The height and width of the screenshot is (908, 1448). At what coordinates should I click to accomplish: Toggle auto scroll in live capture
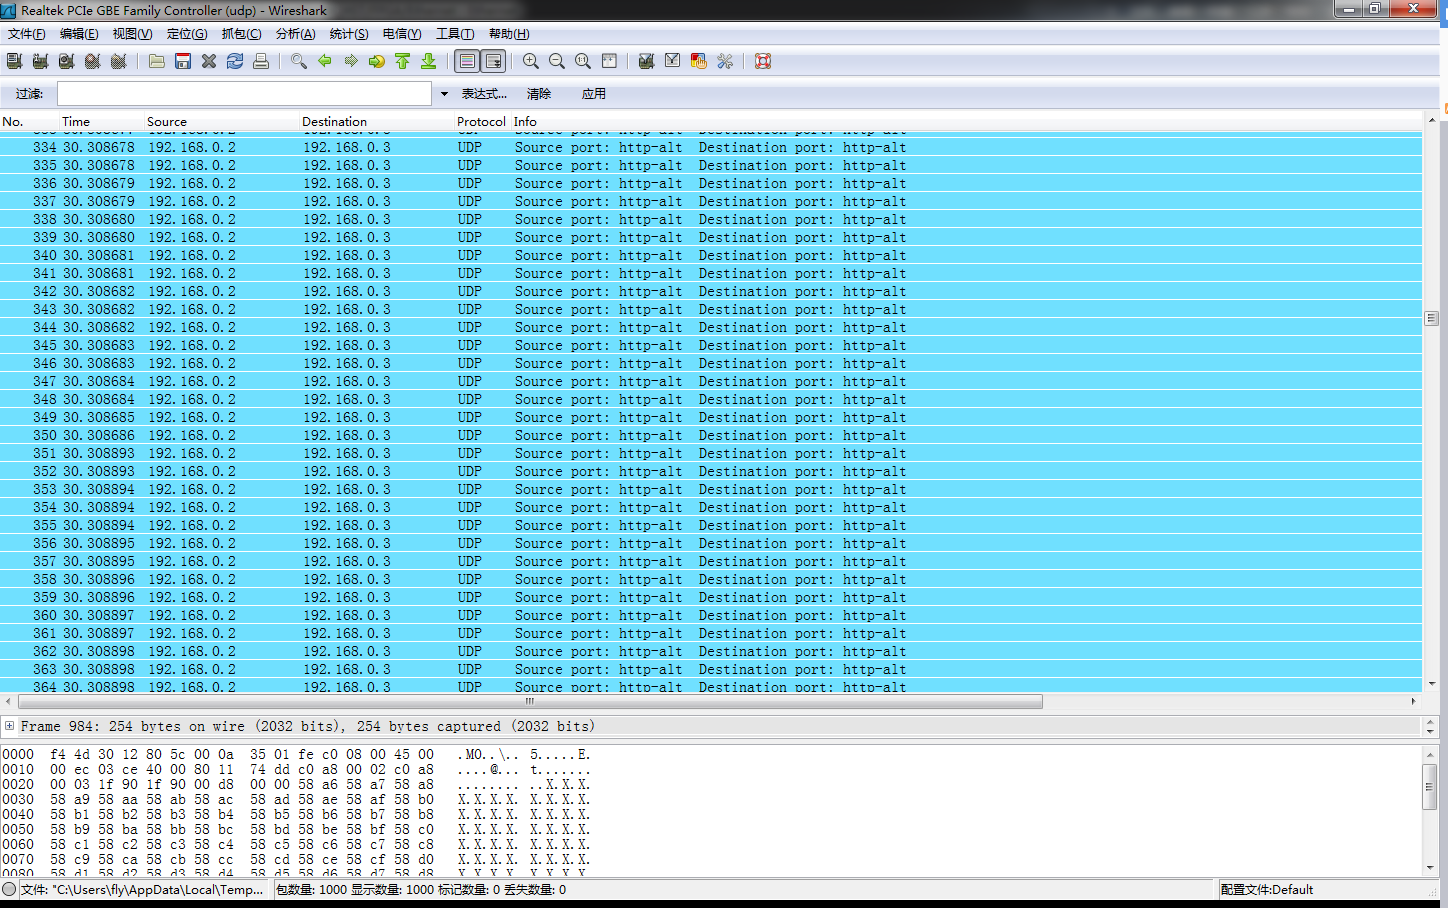point(493,61)
